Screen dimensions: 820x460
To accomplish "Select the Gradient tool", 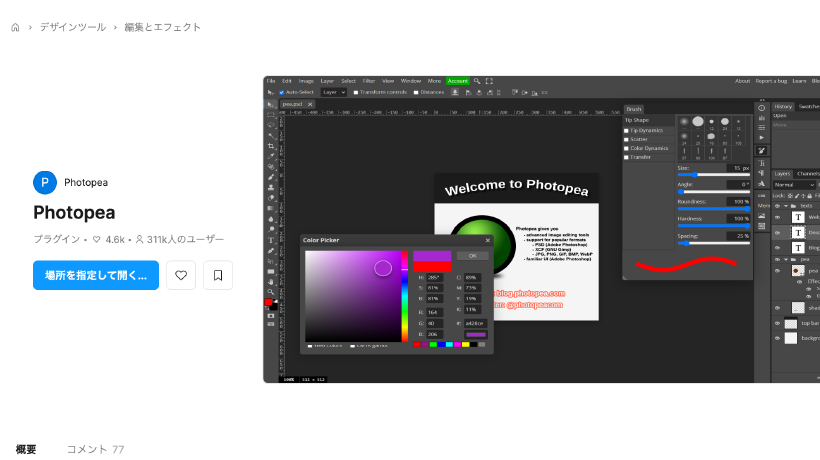I will [270, 208].
